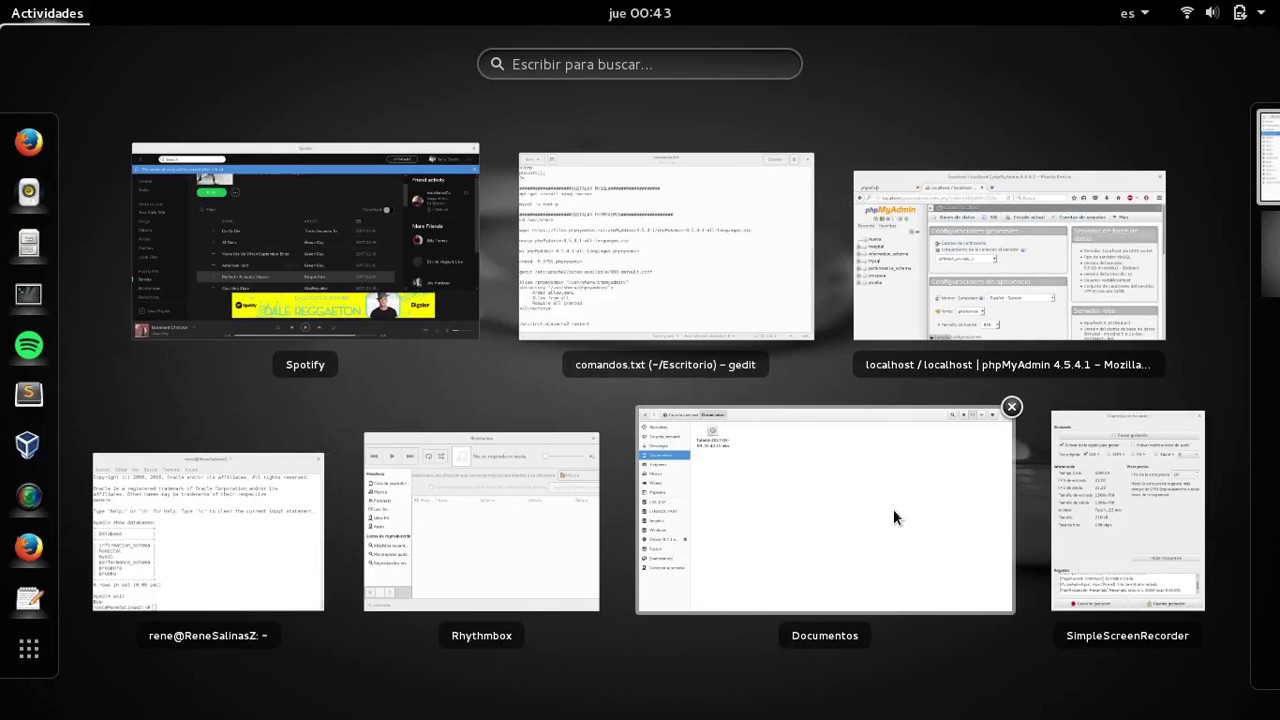Click the 'SimpleScreenRecorder' window caption
Image resolution: width=1280 pixels, height=720 pixels.
pyautogui.click(x=1127, y=636)
